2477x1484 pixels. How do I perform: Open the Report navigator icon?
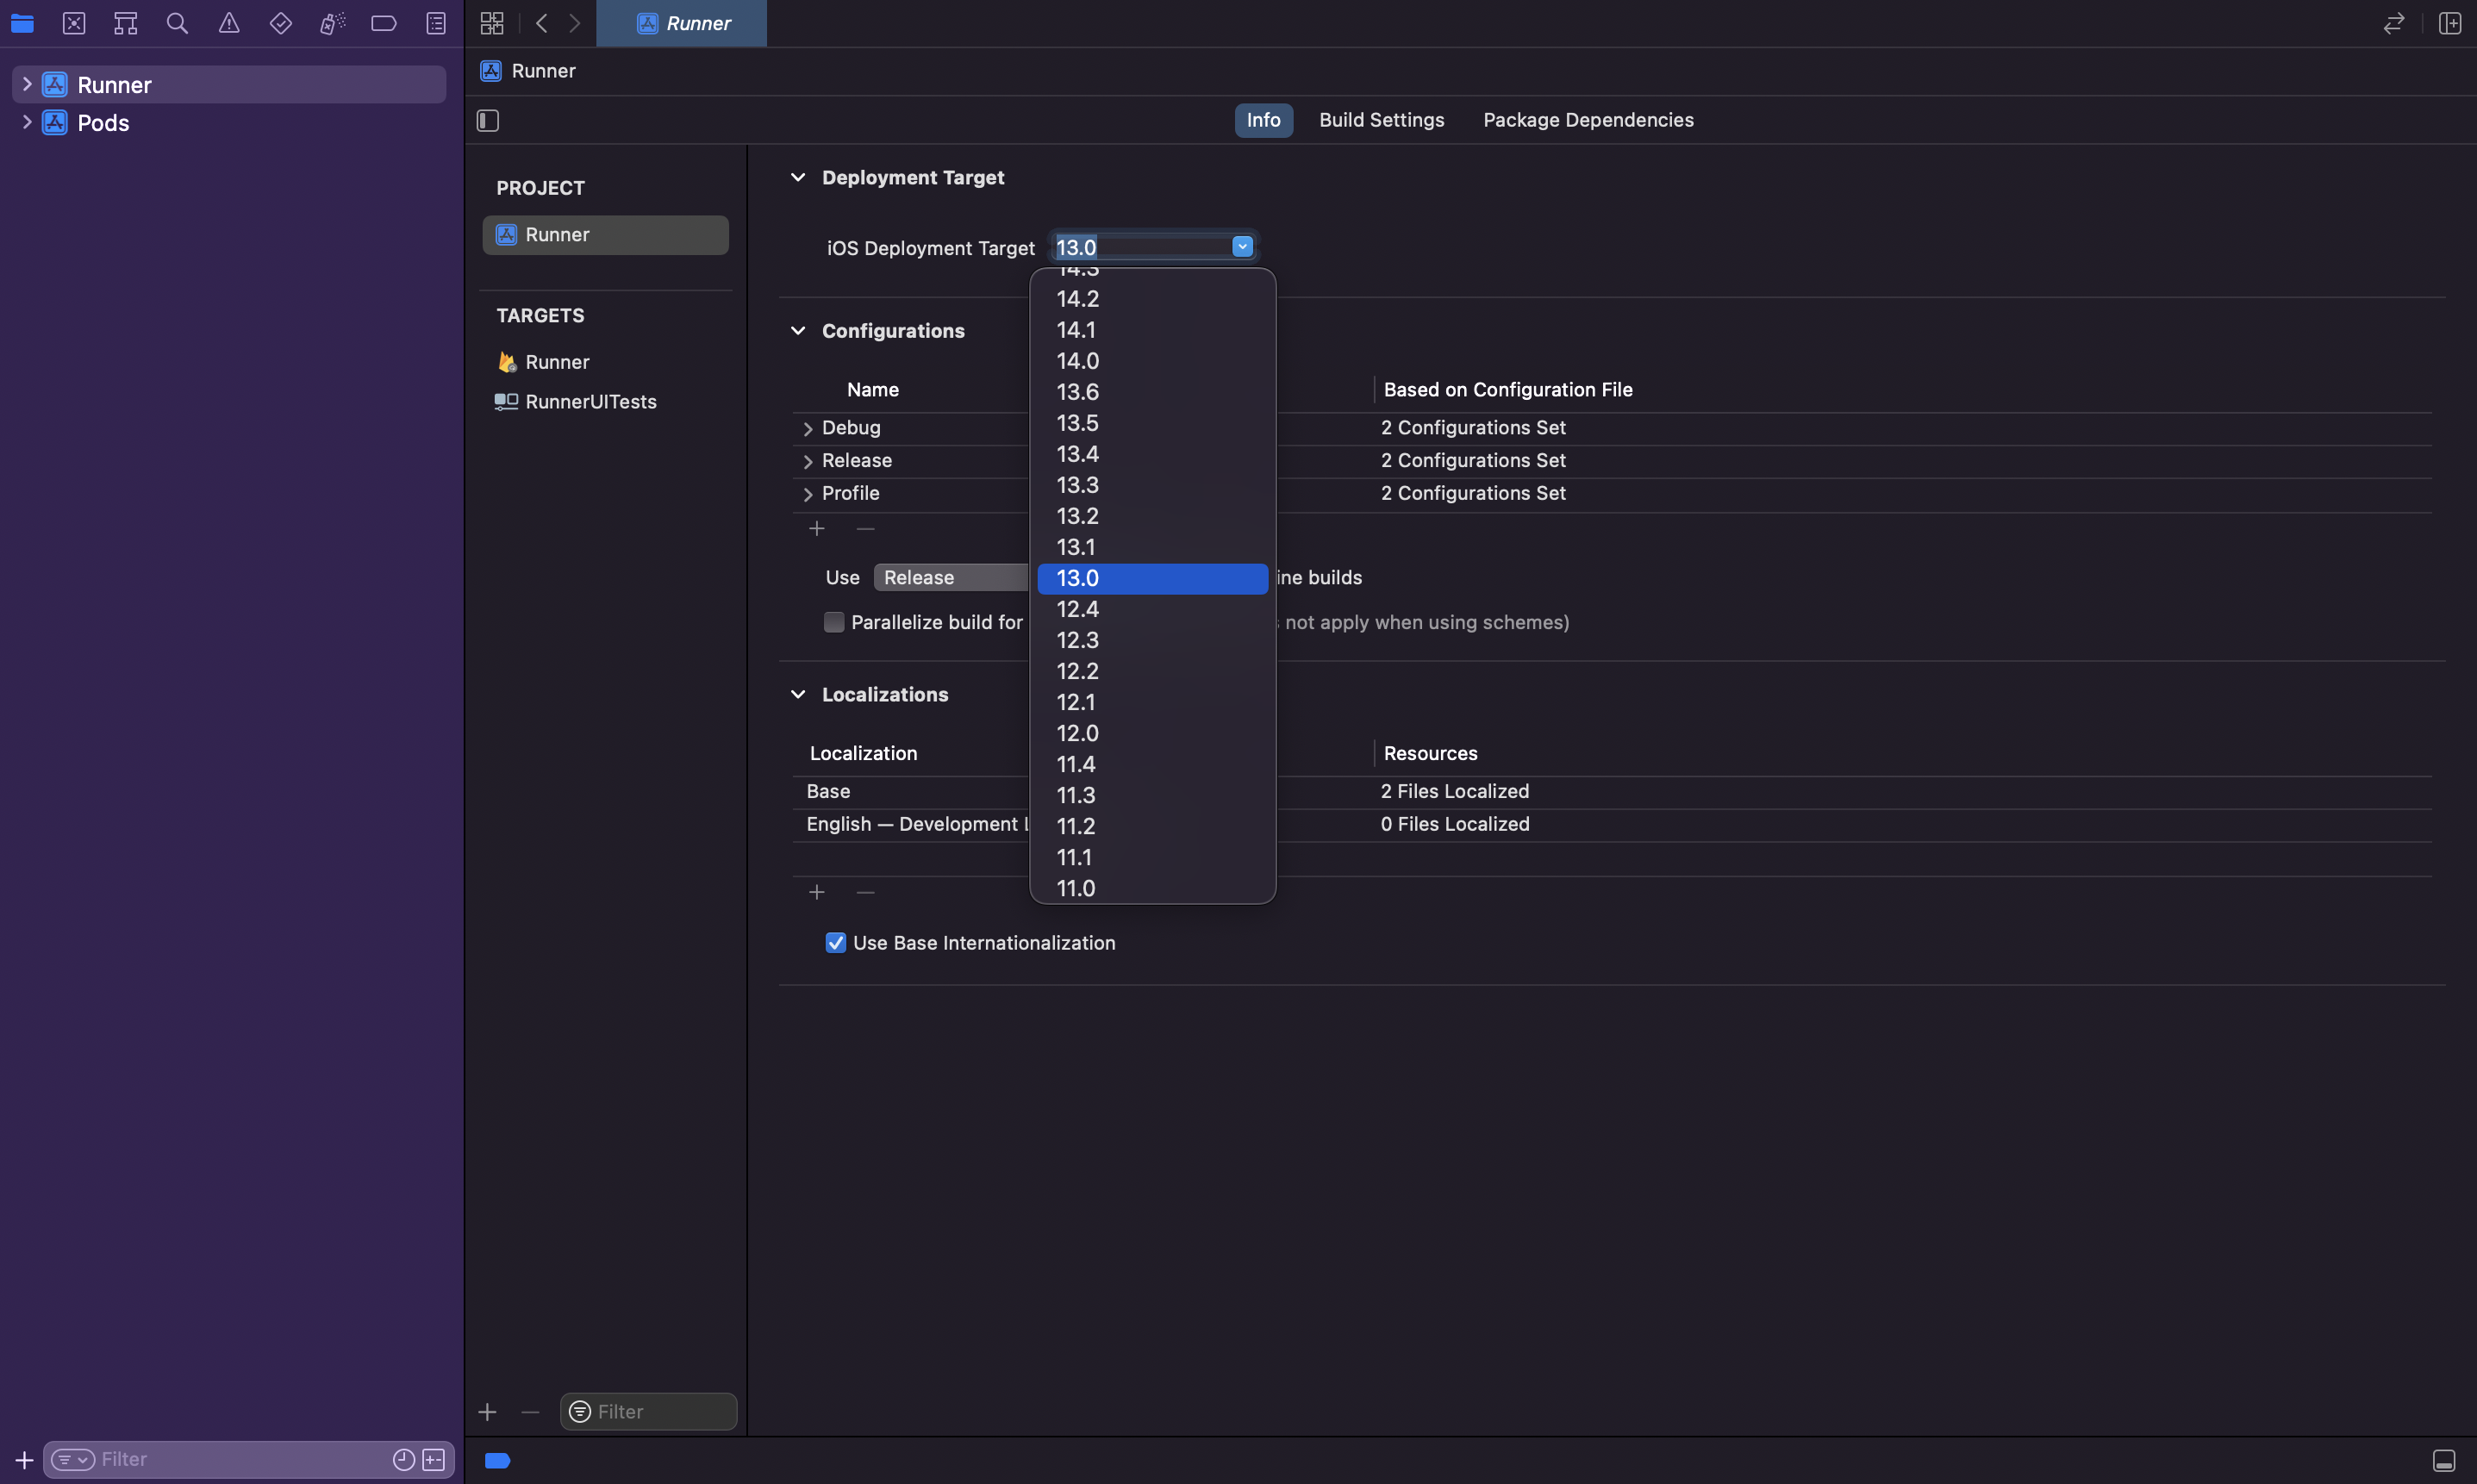click(436, 23)
